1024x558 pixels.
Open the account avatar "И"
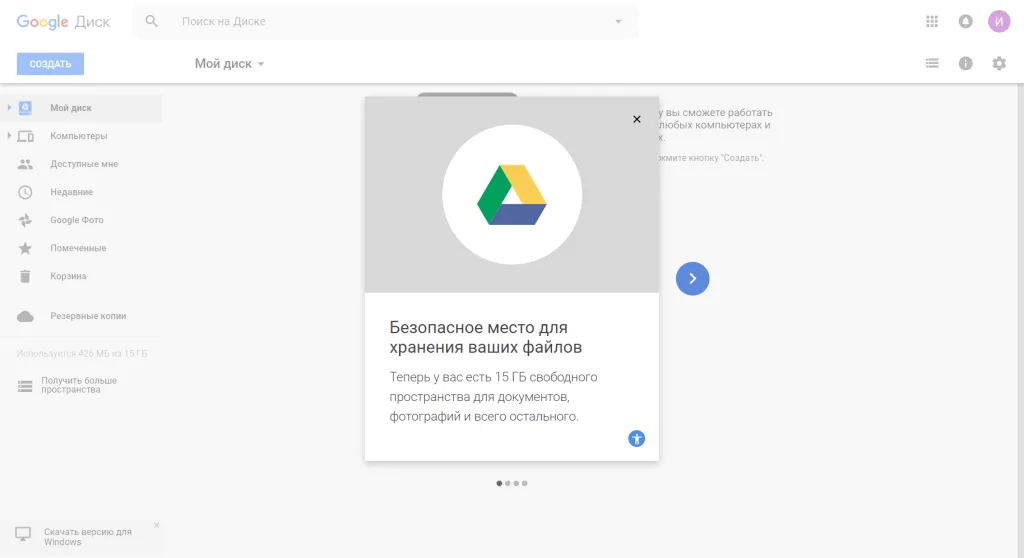tap(999, 22)
